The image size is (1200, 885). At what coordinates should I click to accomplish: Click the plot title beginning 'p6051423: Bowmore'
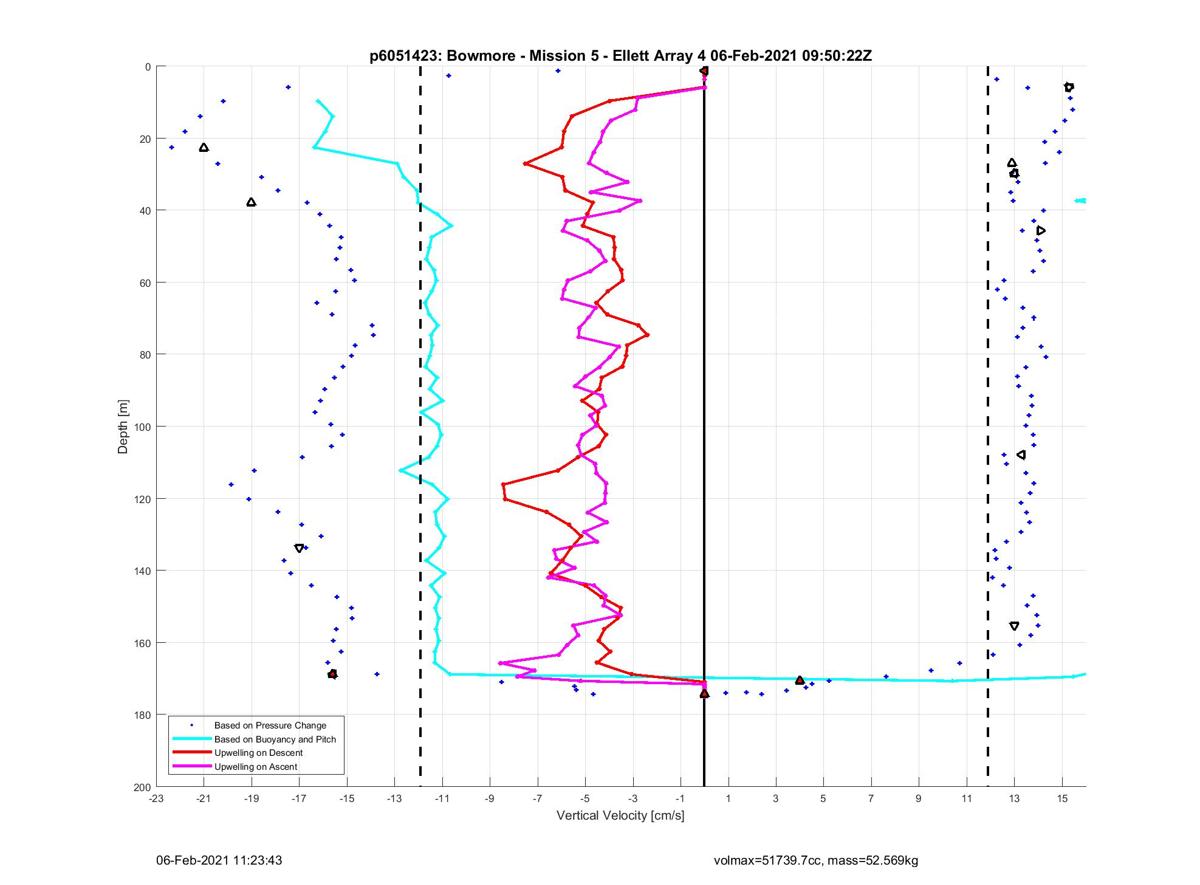[621, 56]
